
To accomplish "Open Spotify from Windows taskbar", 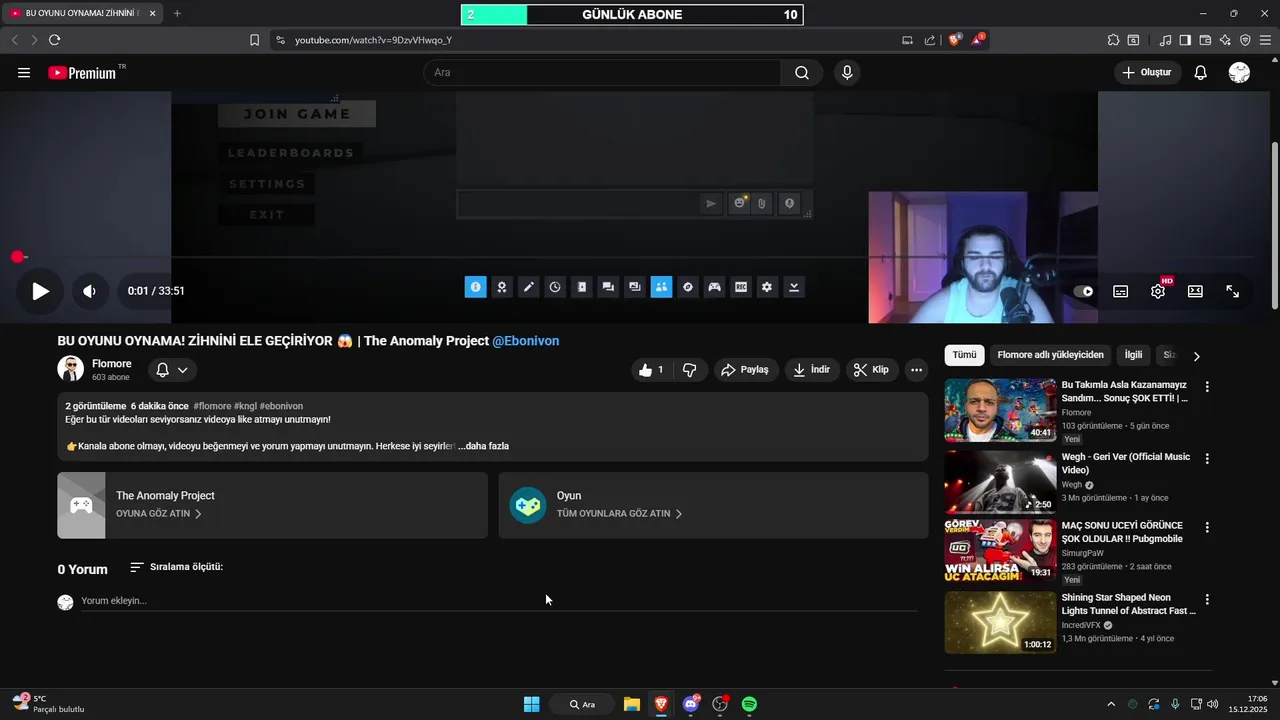I will (x=749, y=704).
